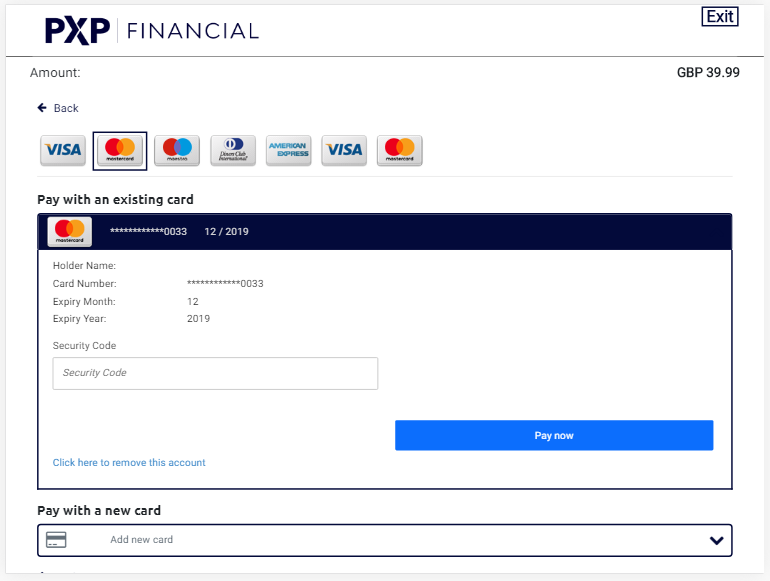This screenshot has height=581, width=770.
Task: Choose the Diners Club International icon
Action: tap(233, 150)
